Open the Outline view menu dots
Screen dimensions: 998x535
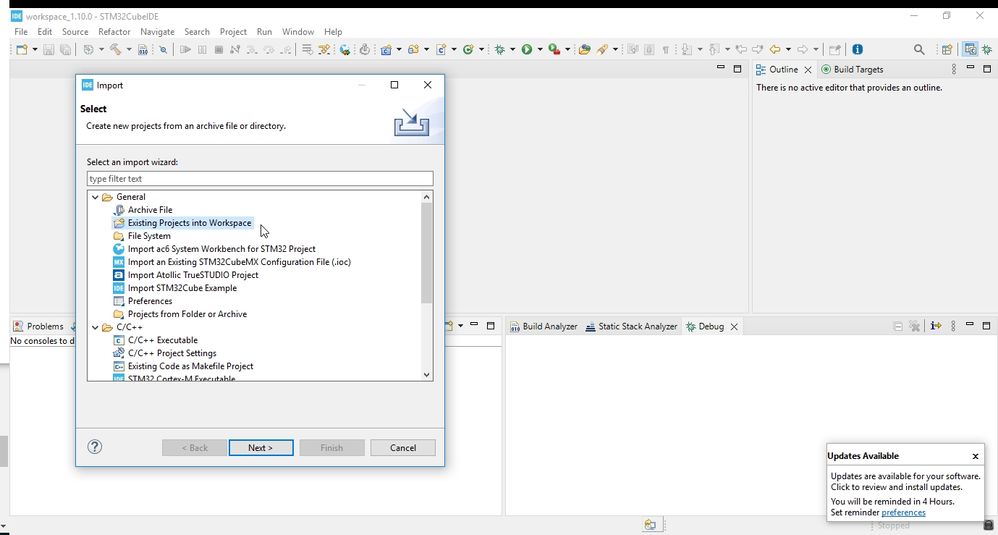click(953, 69)
